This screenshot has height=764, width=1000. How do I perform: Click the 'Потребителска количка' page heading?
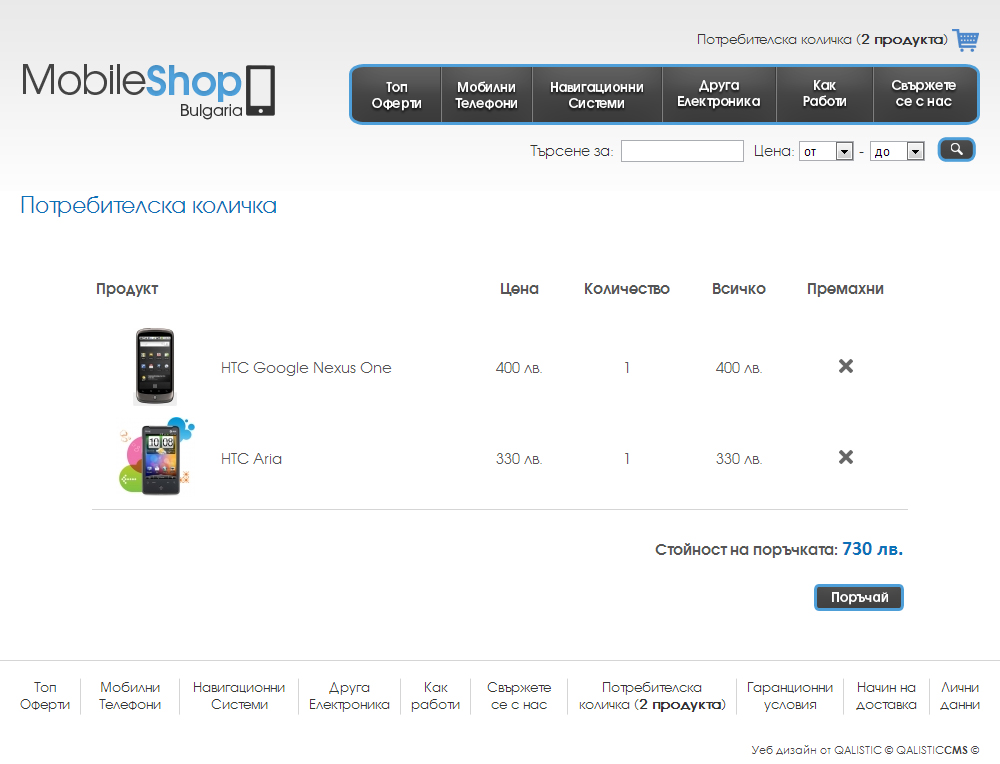click(149, 205)
